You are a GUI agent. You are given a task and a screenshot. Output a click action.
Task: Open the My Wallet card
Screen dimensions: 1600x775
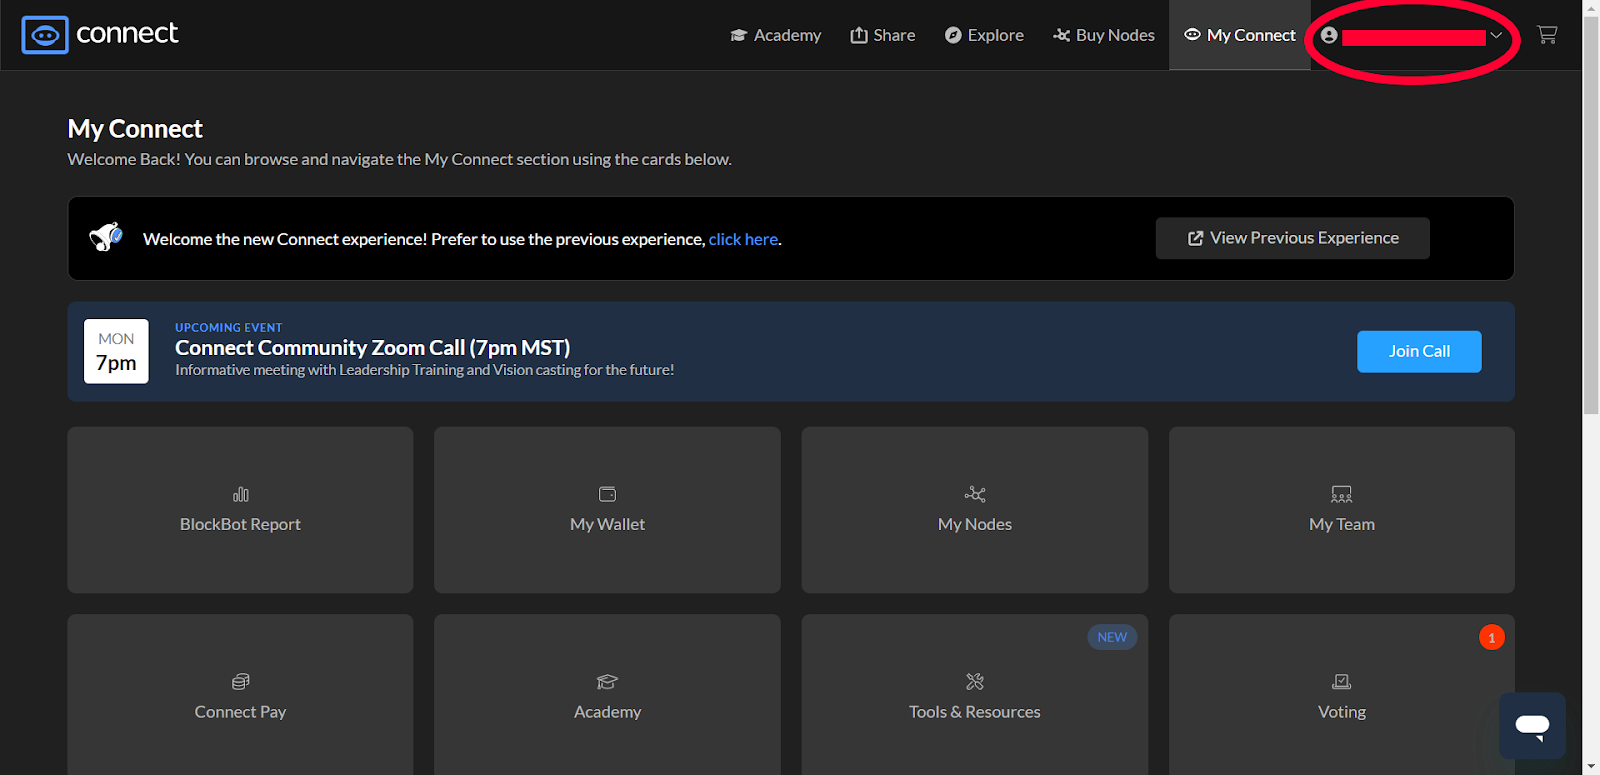pyautogui.click(x=607, y=510)
